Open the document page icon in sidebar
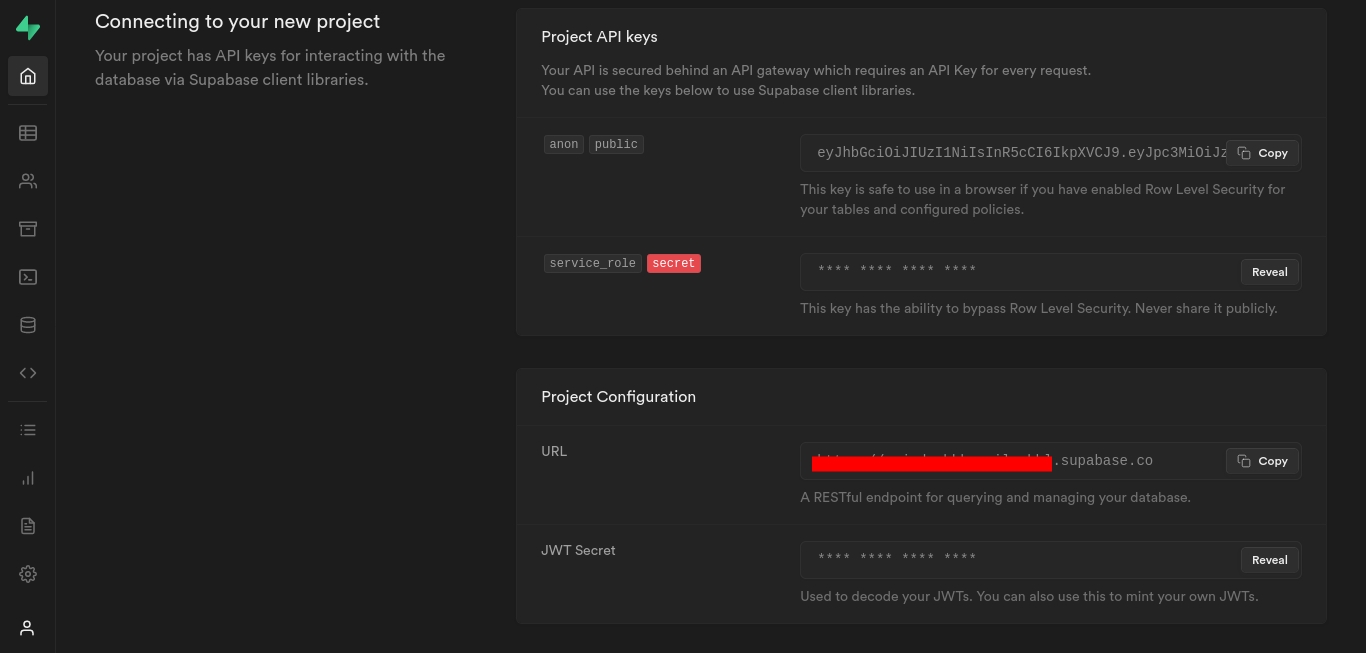Image resolution: width=1366 pixels, height=653 pixels. click(28, 526)
